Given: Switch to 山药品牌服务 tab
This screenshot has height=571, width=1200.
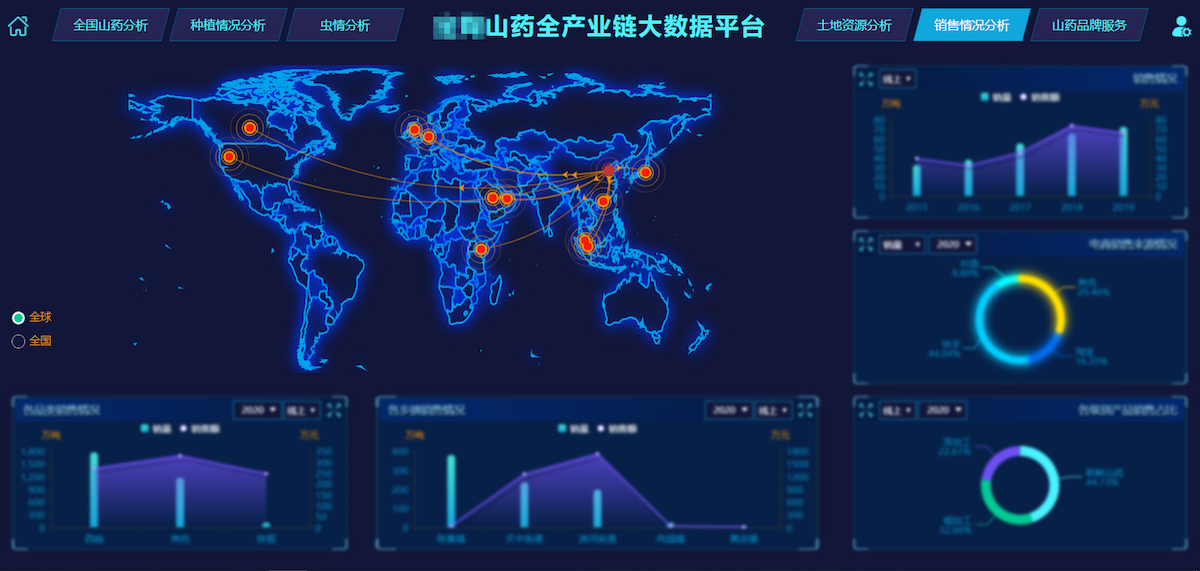Looking at the screenshot, I should (x=1089, y=26).
